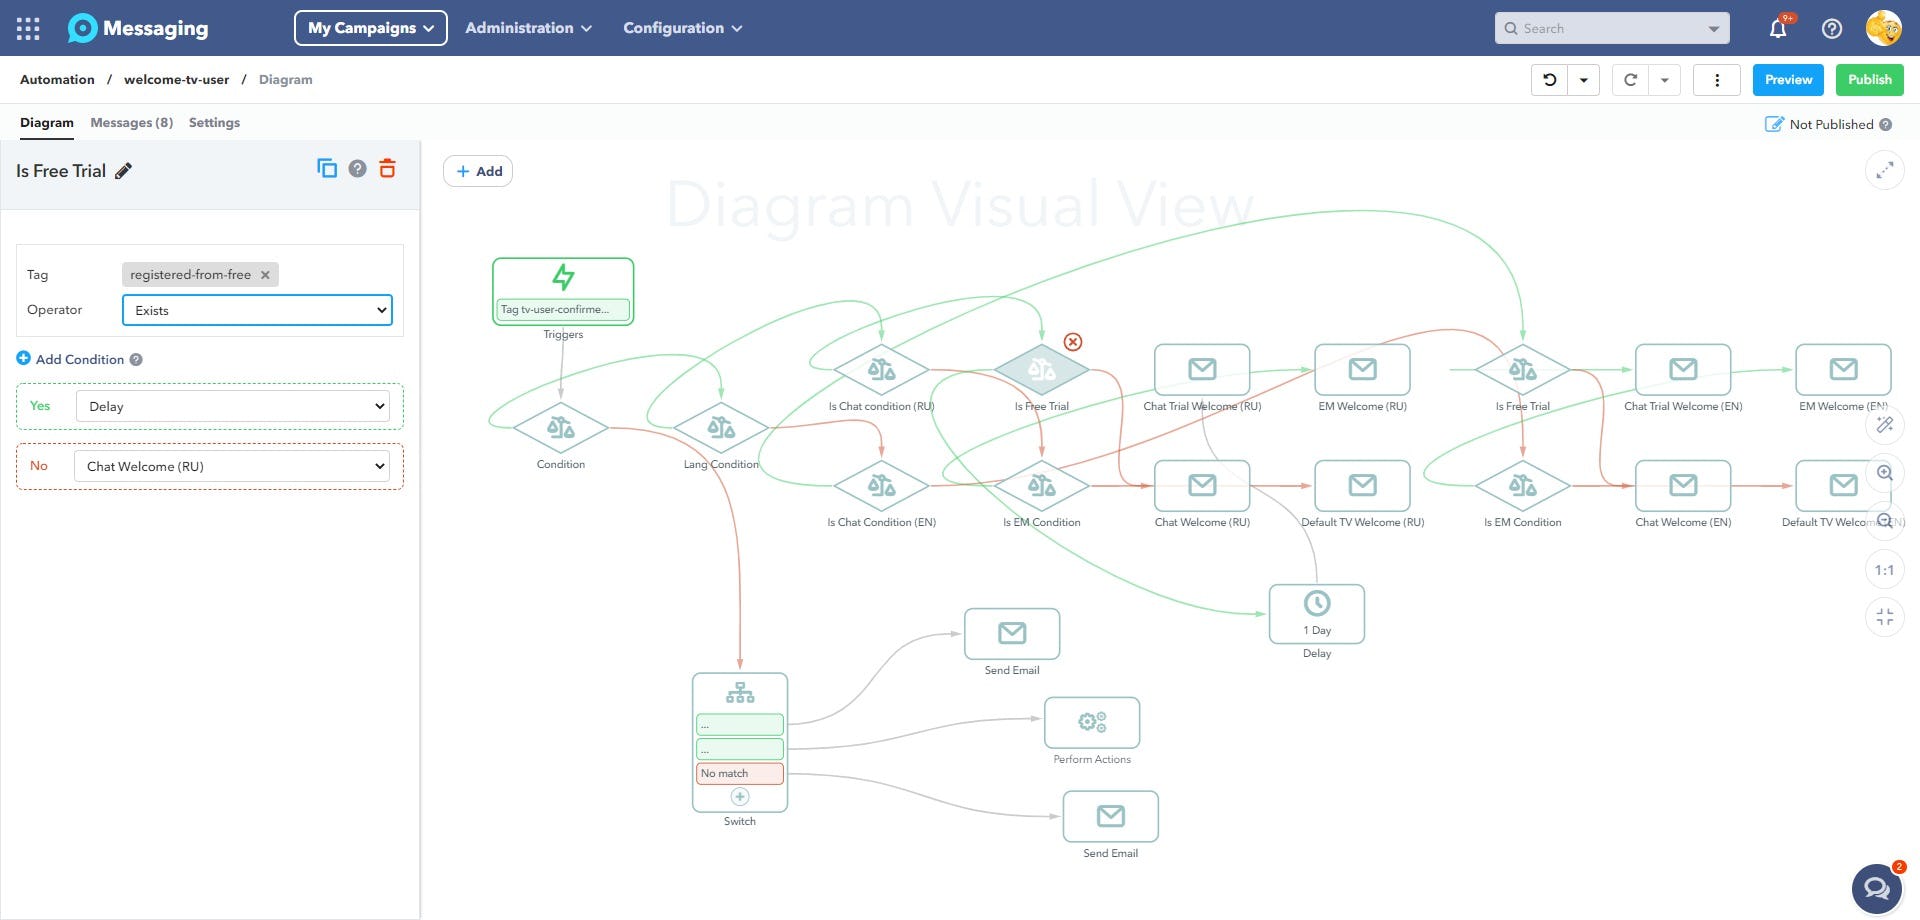Image resolution: width=1920 pixels, height=920 pixels.
Task: Click the redo icon
Action: (x=1630, y=80)
